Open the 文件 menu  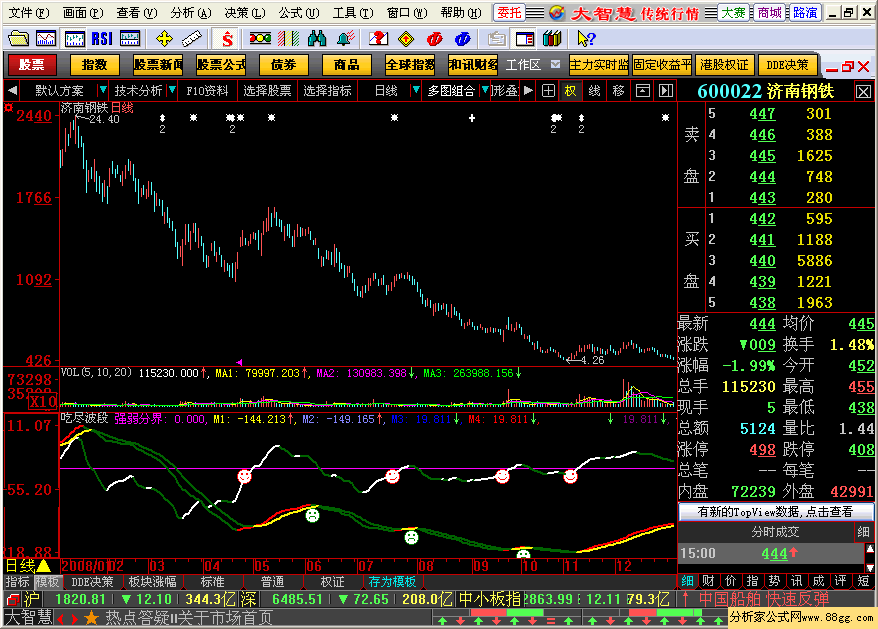point(29,13)
